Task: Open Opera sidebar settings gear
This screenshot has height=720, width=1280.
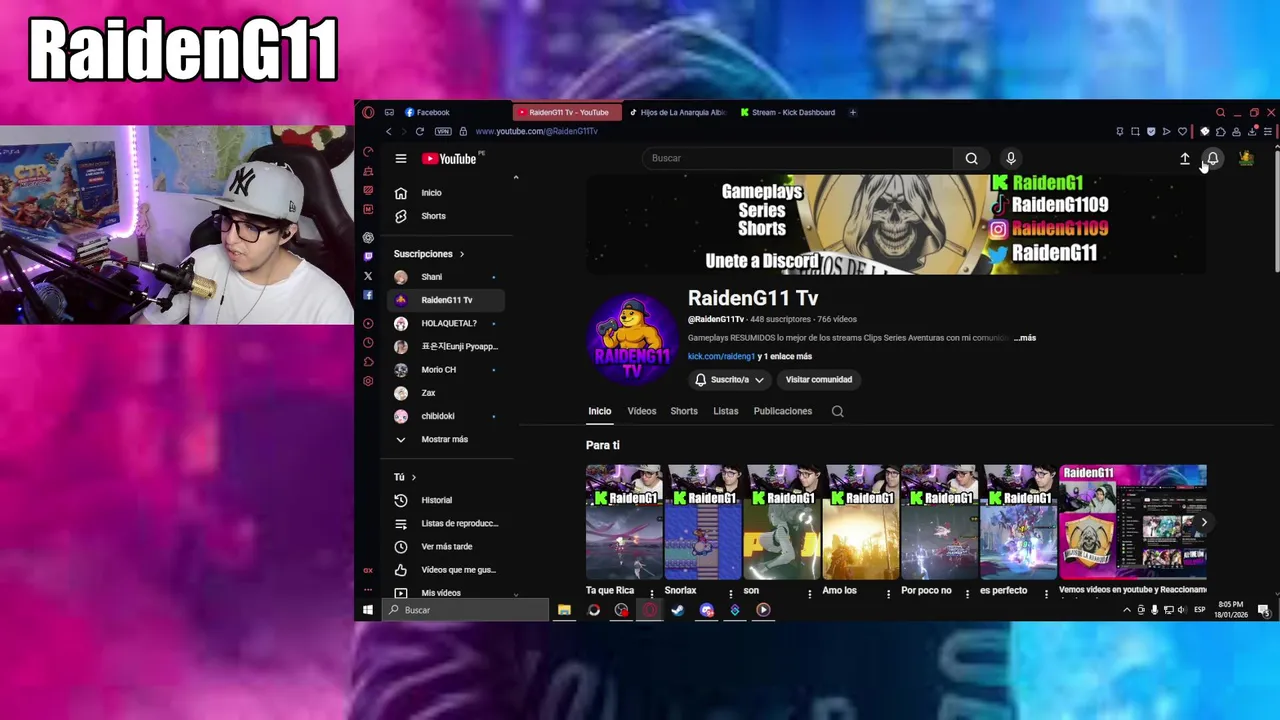Action: 368,381
